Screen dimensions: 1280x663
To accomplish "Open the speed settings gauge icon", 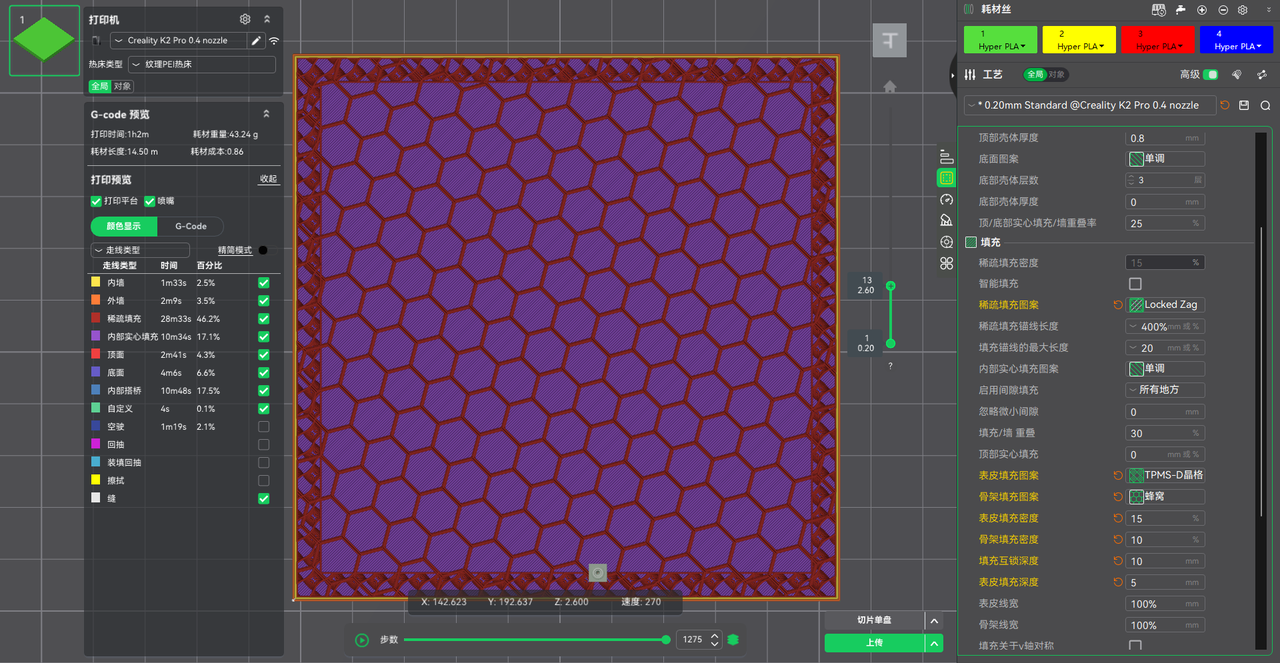I will click(x=946, y=199).
